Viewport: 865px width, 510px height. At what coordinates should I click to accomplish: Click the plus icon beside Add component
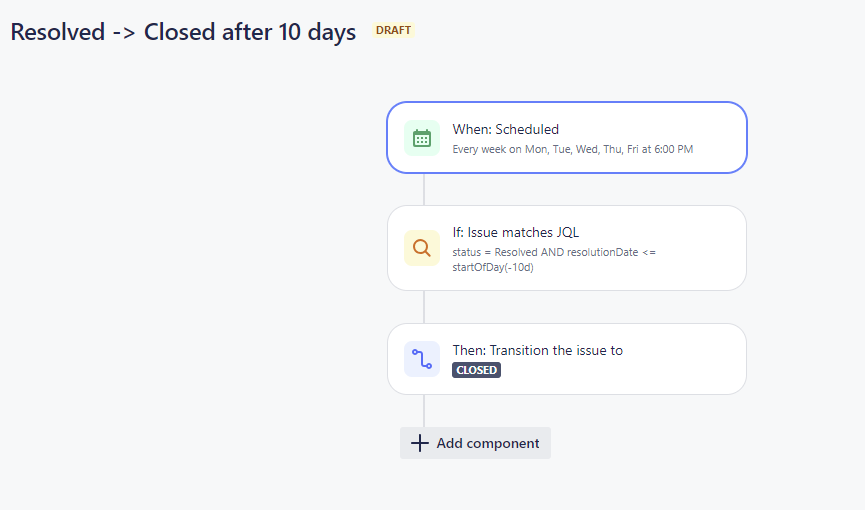420,443
